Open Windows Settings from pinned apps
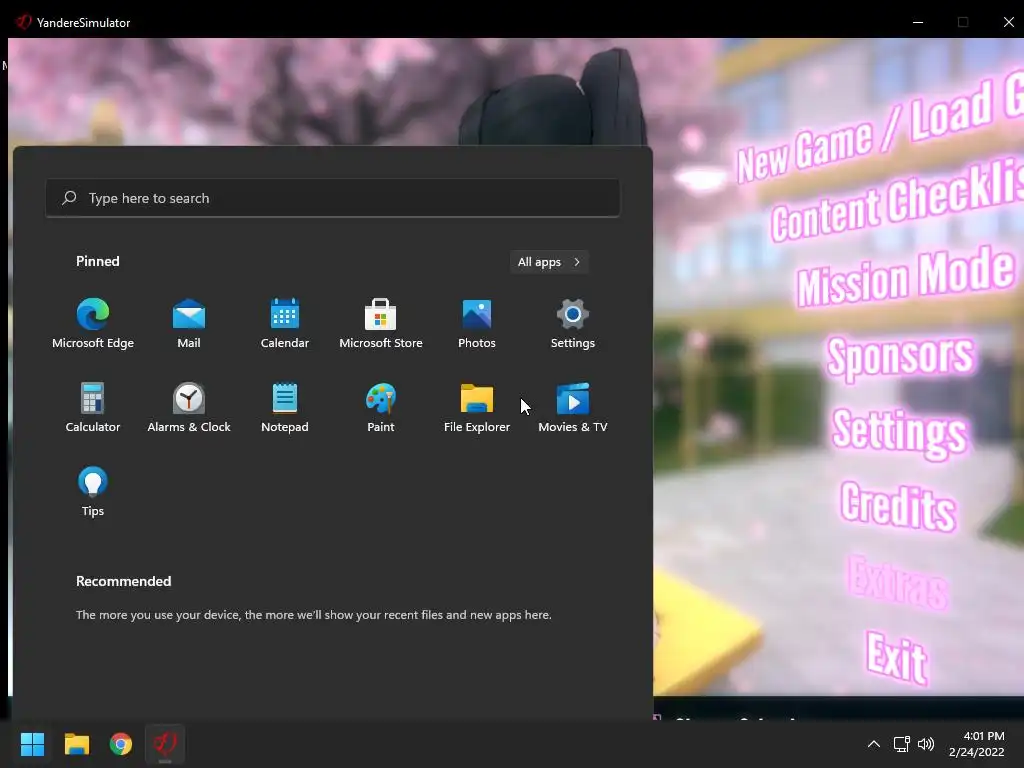The image size is (1024, 768). tap(573, 323)
